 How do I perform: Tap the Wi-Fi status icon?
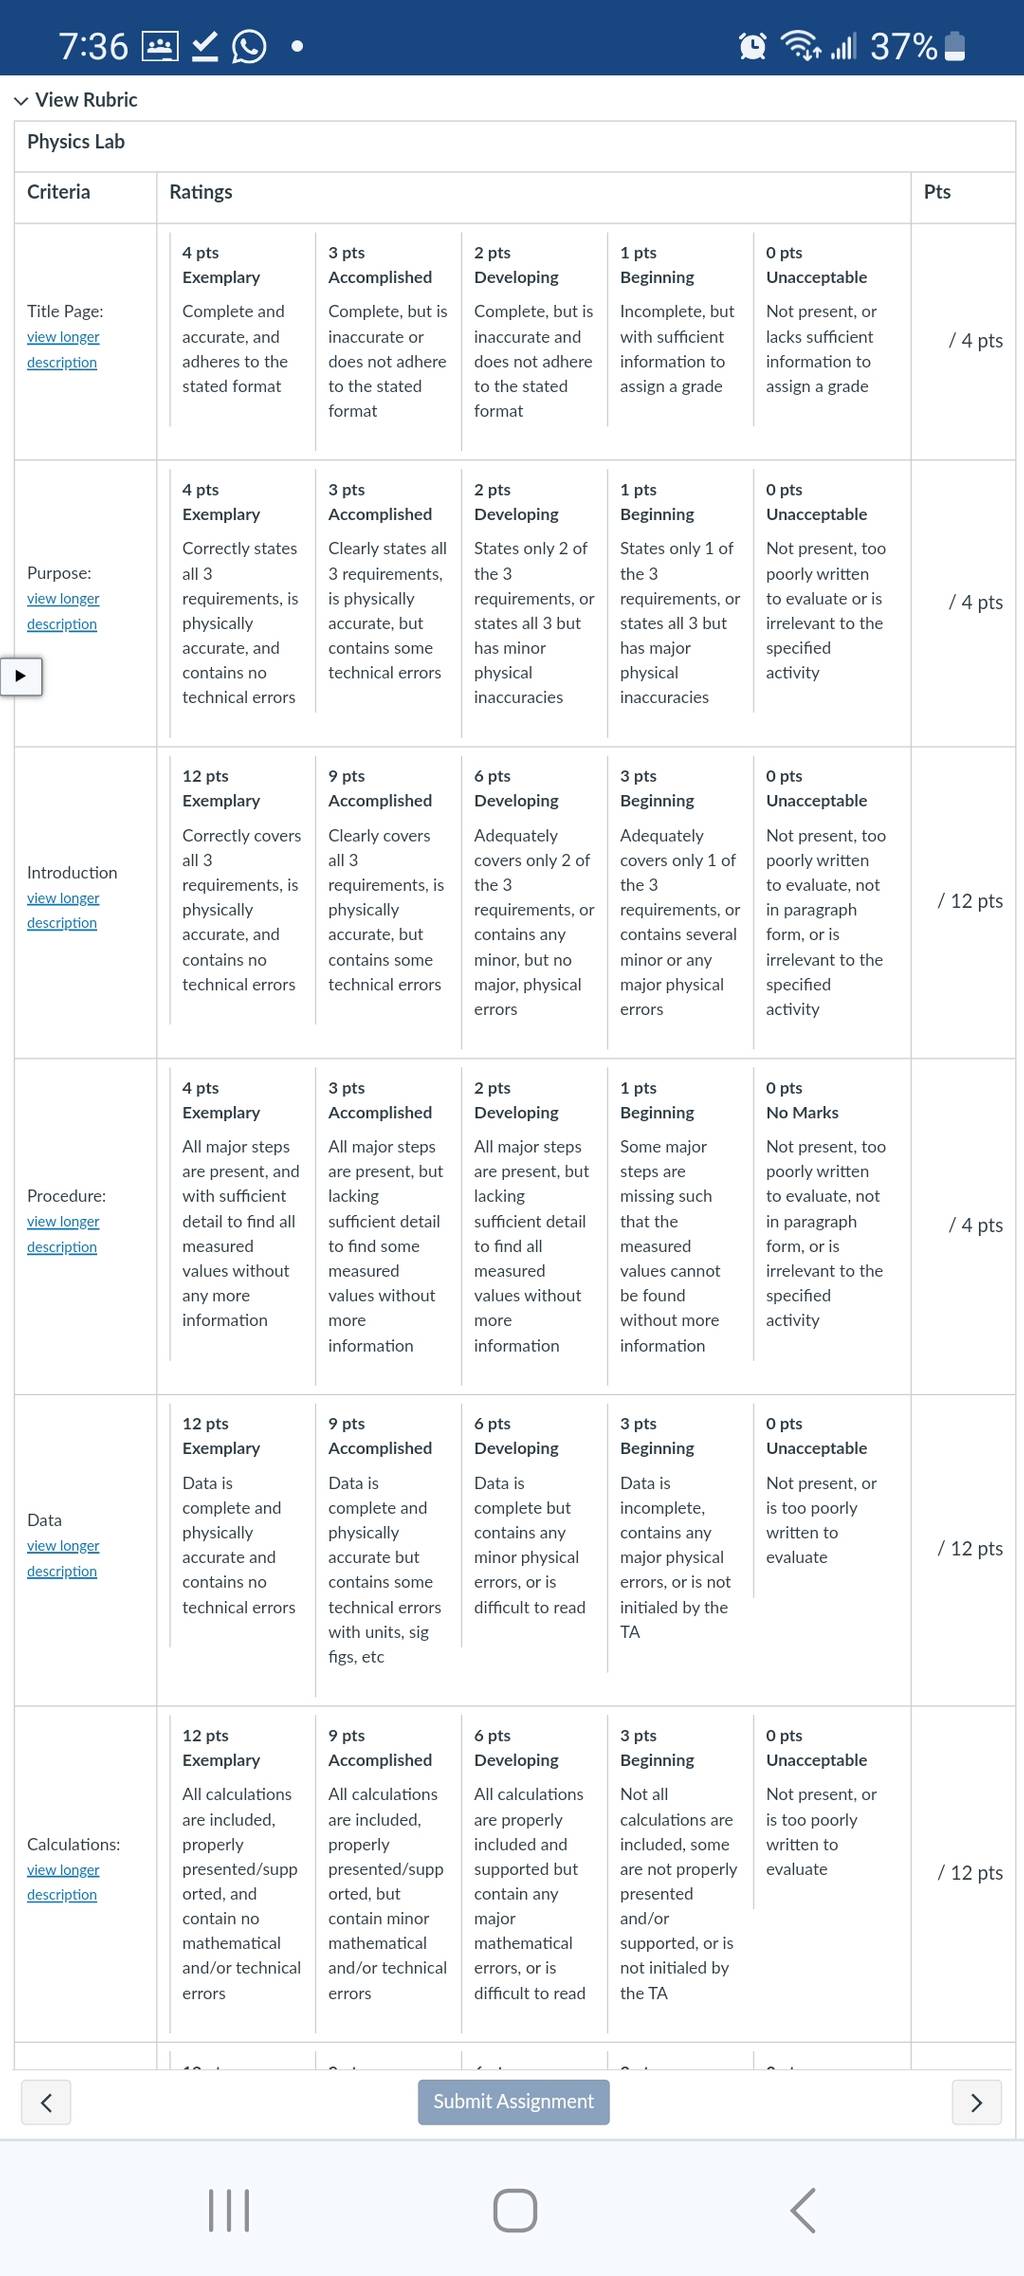(x=800, y=45)
